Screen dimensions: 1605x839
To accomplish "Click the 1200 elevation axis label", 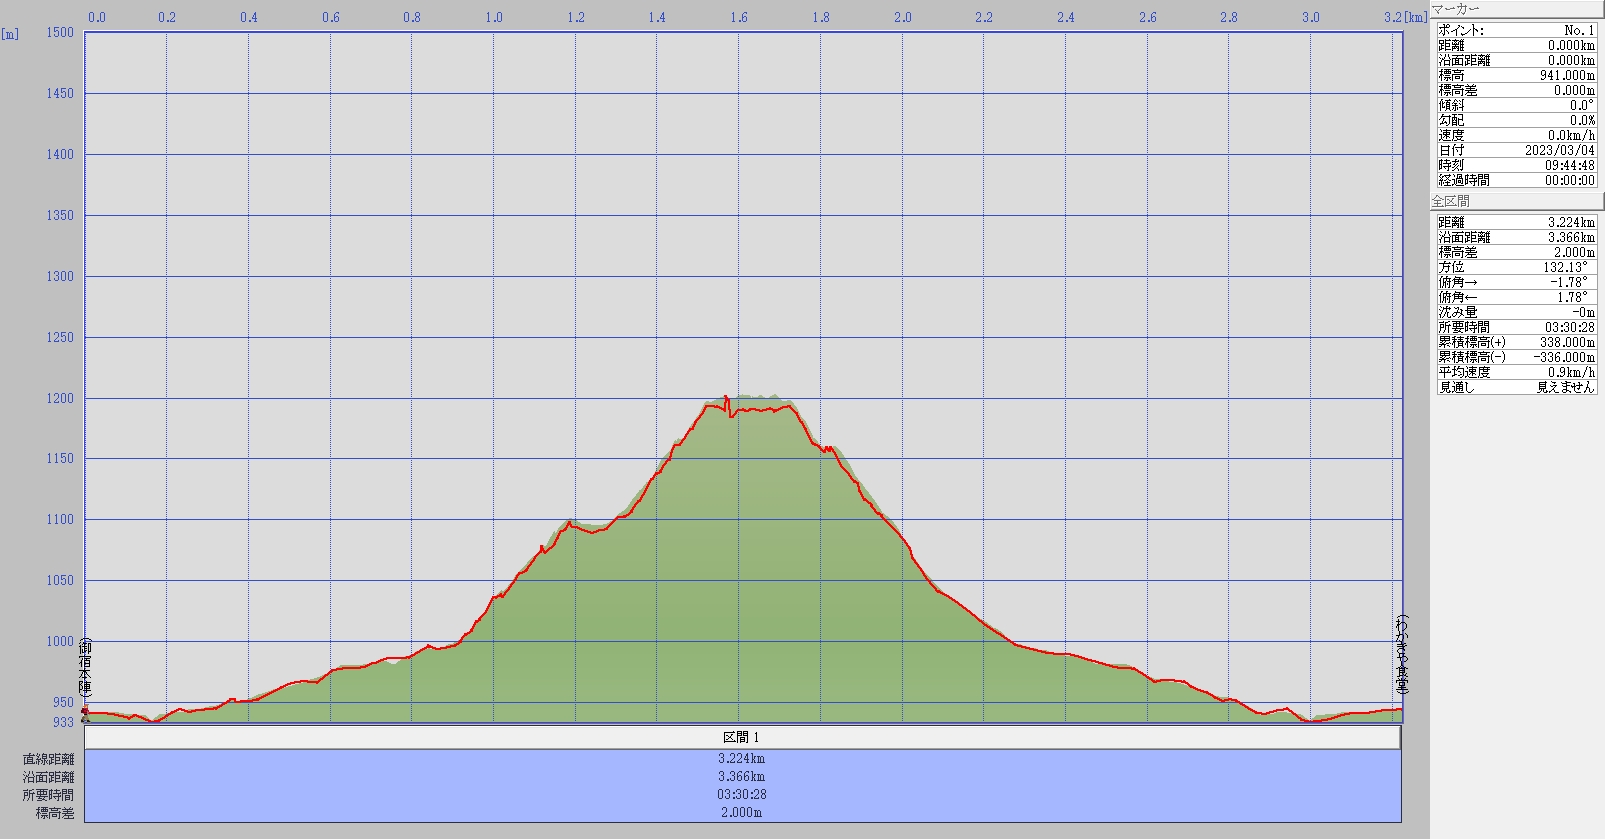I will pos(60,398).
